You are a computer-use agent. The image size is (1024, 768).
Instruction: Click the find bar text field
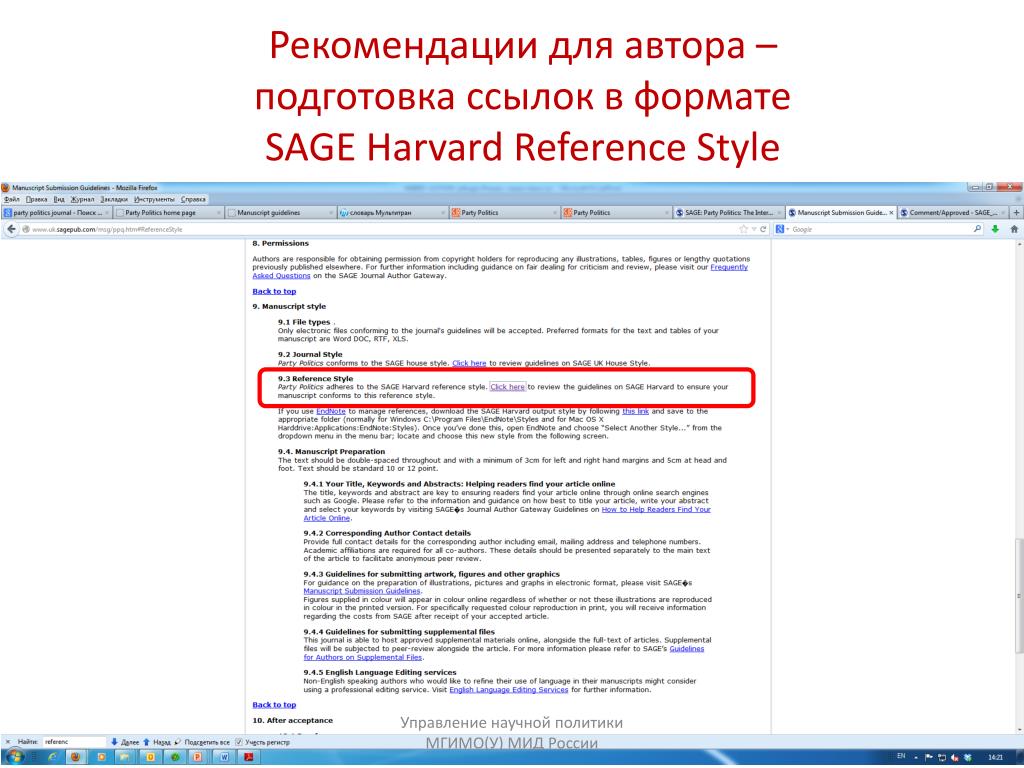[74, 742]
